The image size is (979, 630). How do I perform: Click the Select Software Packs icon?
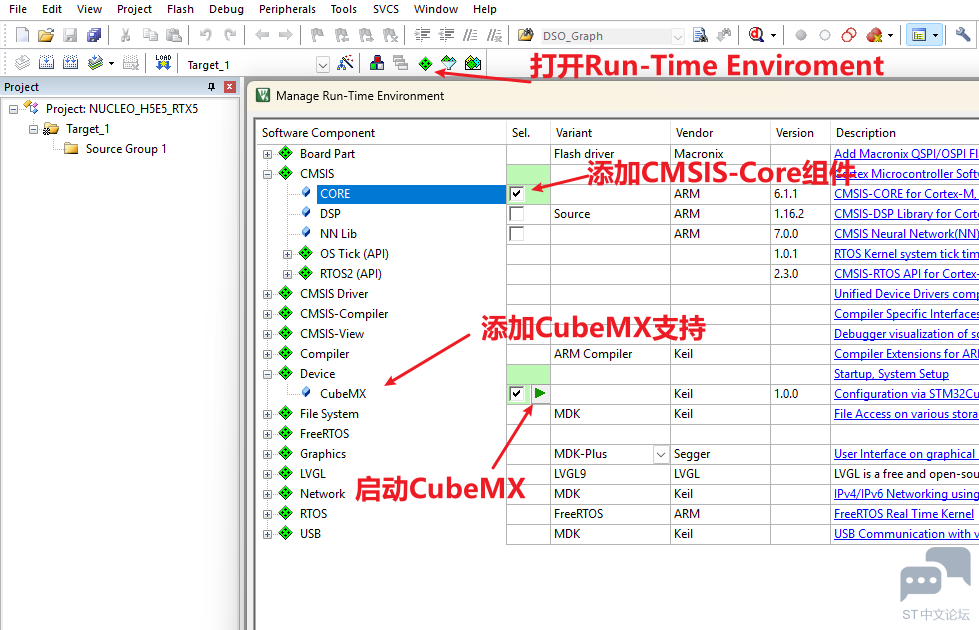[x=449, y=63]
